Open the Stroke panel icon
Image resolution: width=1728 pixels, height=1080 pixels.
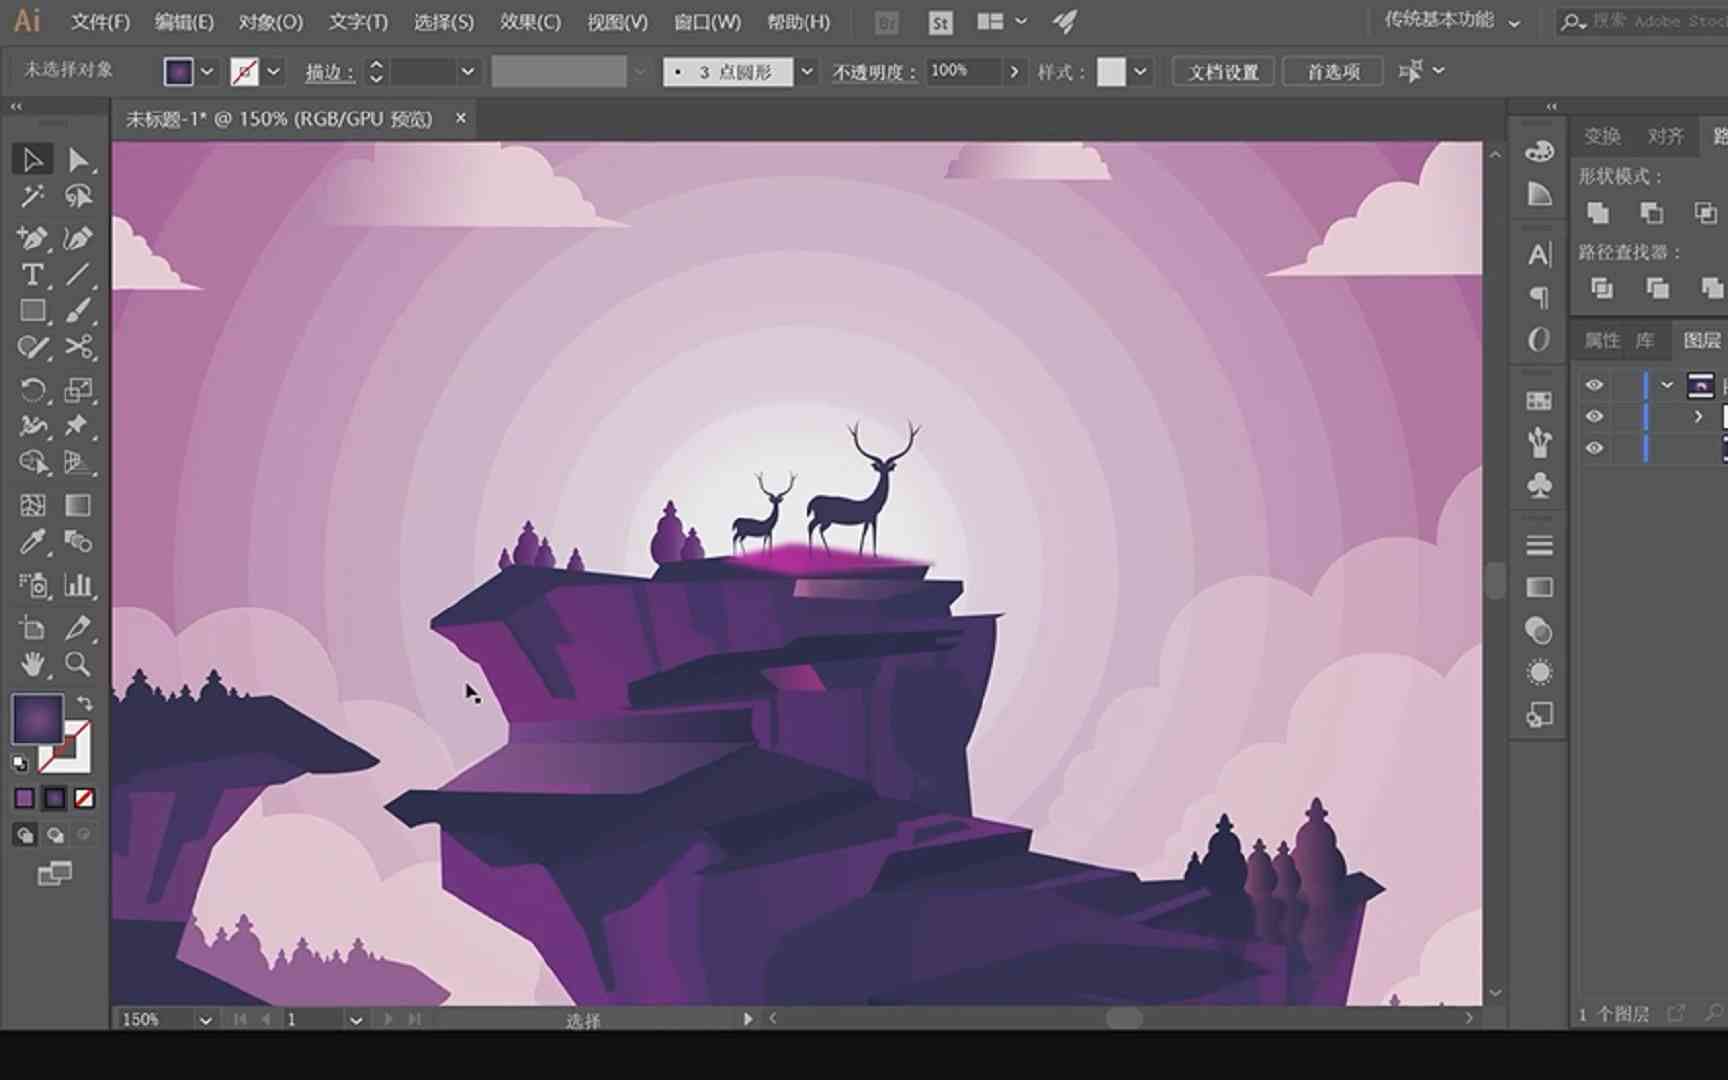click(1539, 545)
